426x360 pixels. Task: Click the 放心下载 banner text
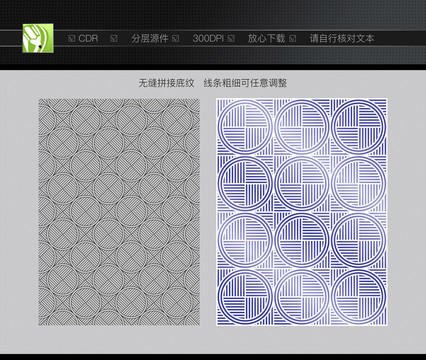pos(266,38)
